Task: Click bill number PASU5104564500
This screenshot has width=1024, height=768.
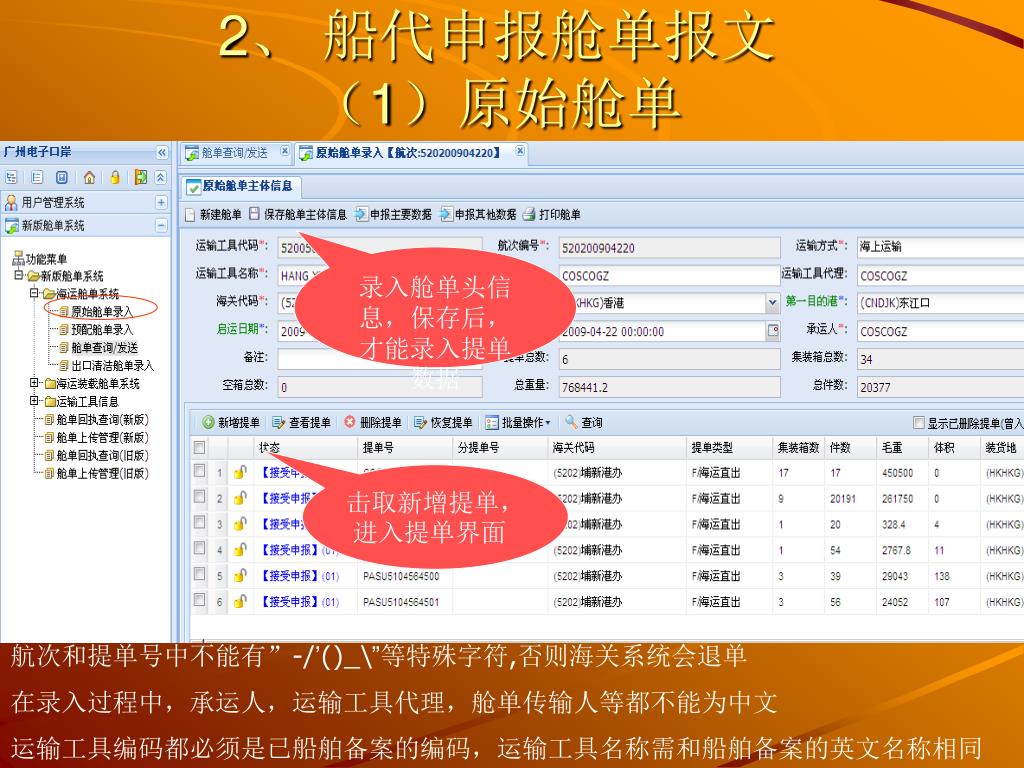Action: click(401, 576)
